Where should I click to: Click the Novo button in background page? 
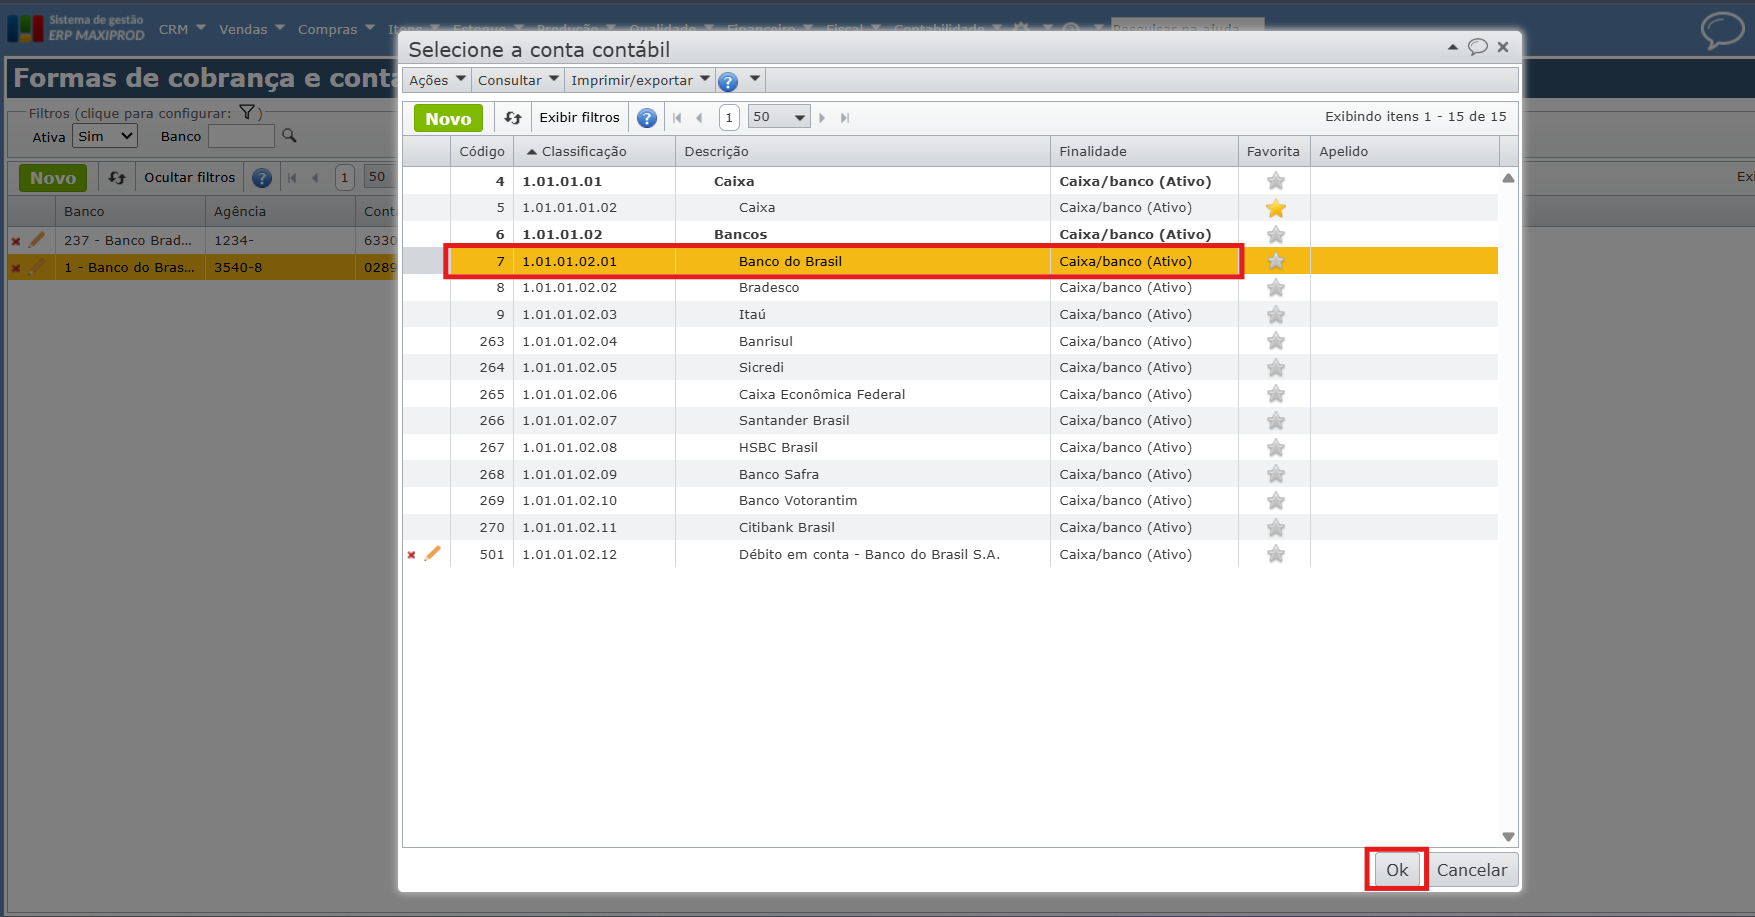coord(53,178)
